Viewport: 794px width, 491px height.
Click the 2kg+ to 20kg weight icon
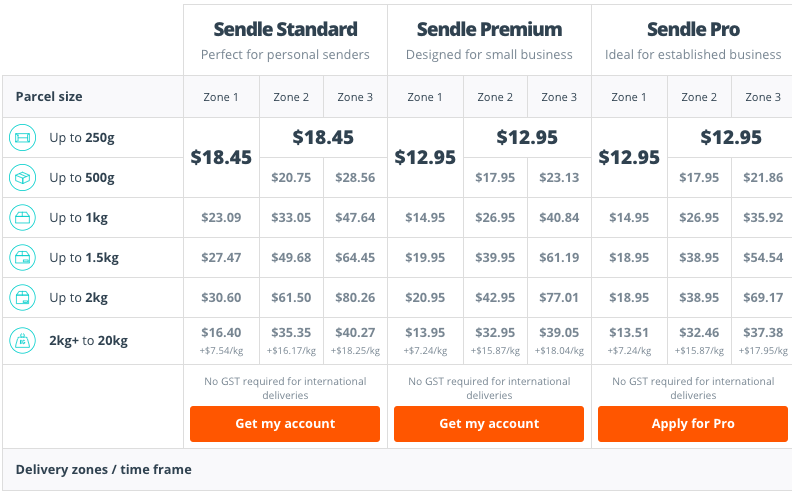(x=22, y=341)
